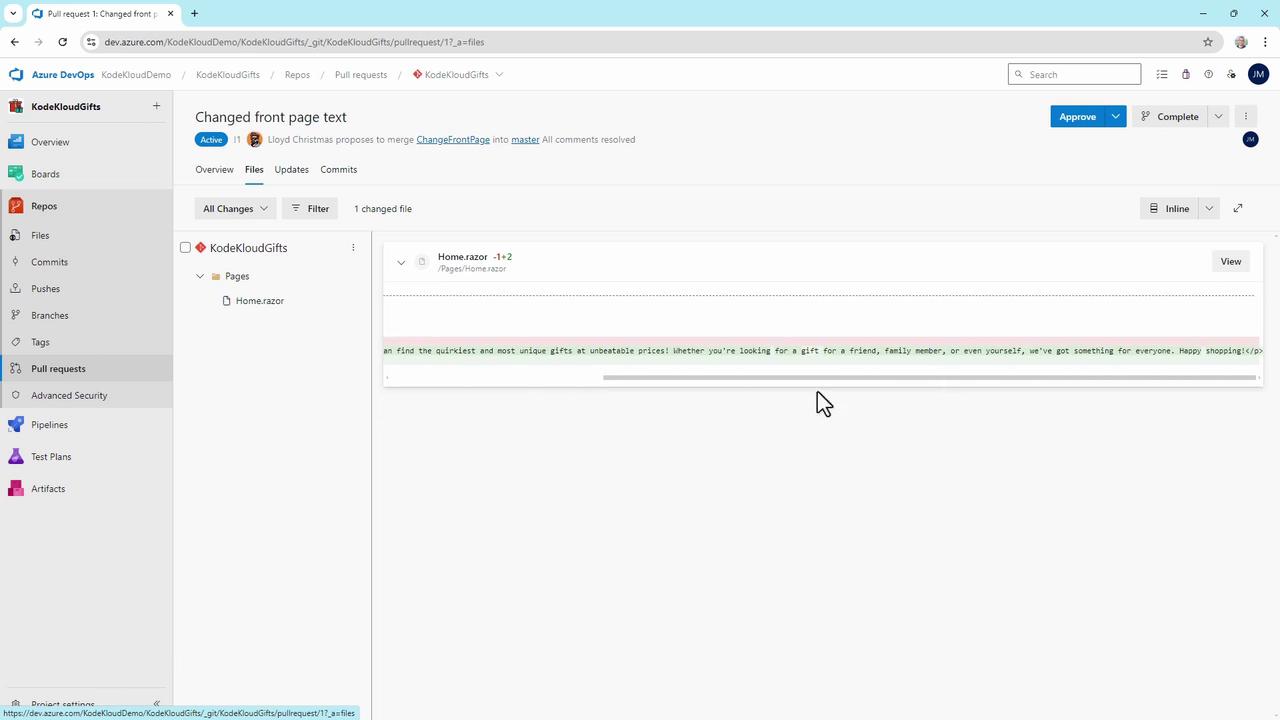The width and height of the screenshot is (1280, 720).
Task: Set the diff view to Inline
Action: (1170, 208)
